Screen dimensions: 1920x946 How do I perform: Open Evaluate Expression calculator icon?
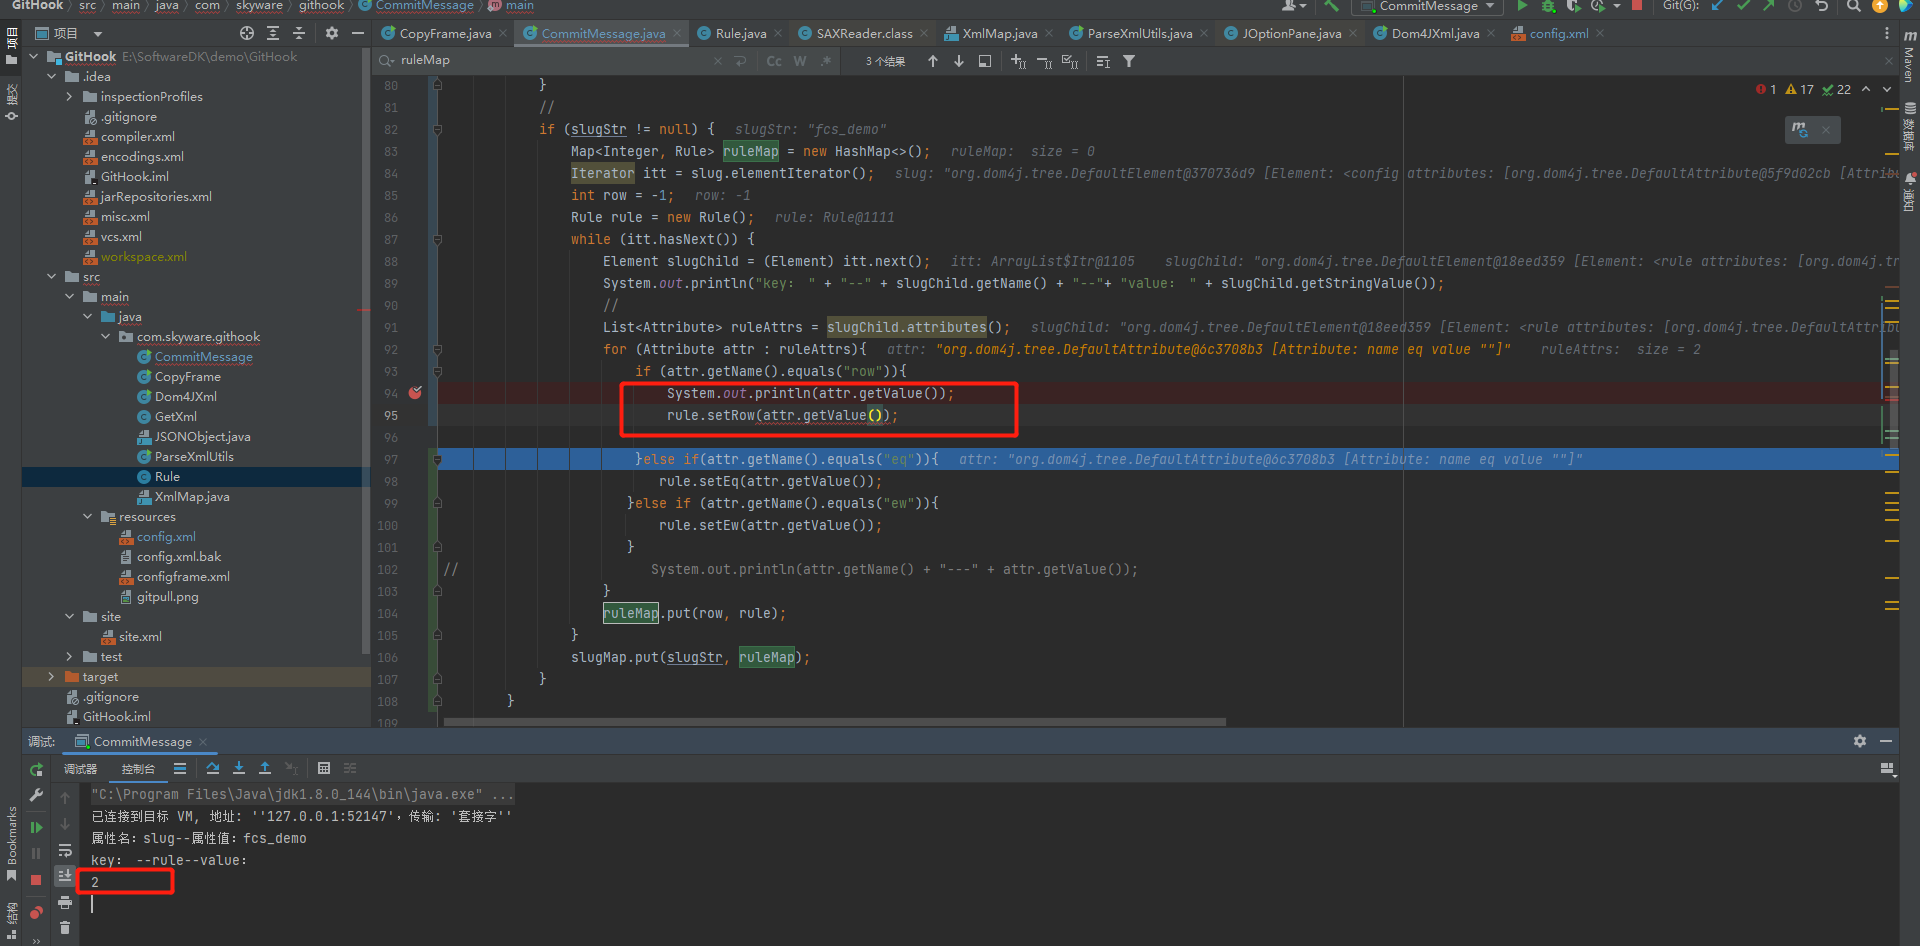click(324, 768)
